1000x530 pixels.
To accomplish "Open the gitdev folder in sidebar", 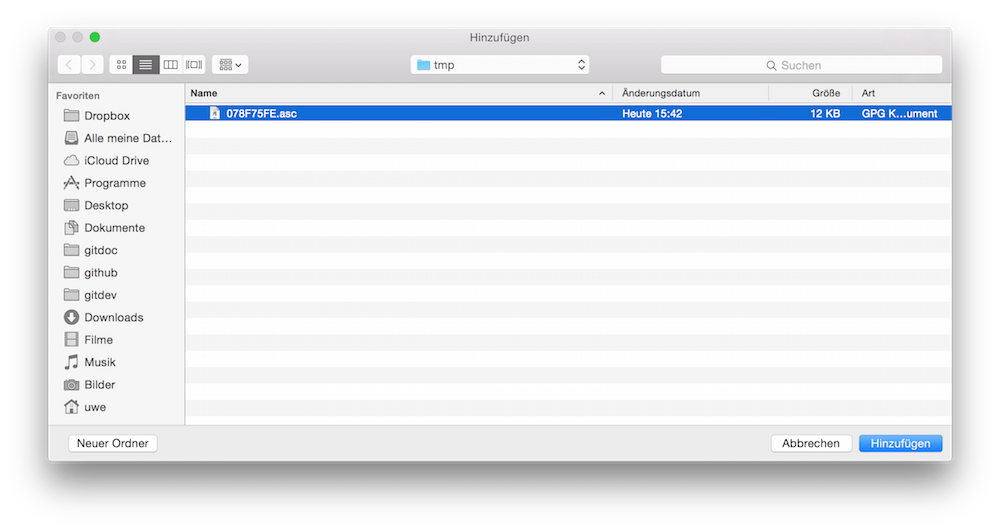I will [117, 295].
